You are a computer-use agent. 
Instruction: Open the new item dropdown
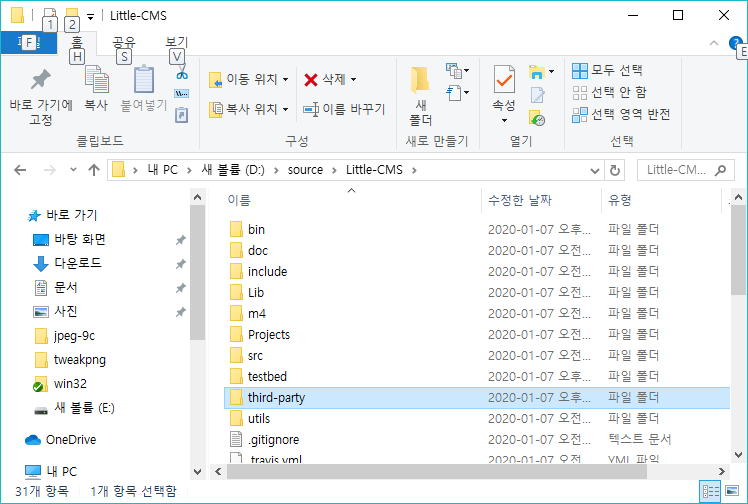click(457, 71)
